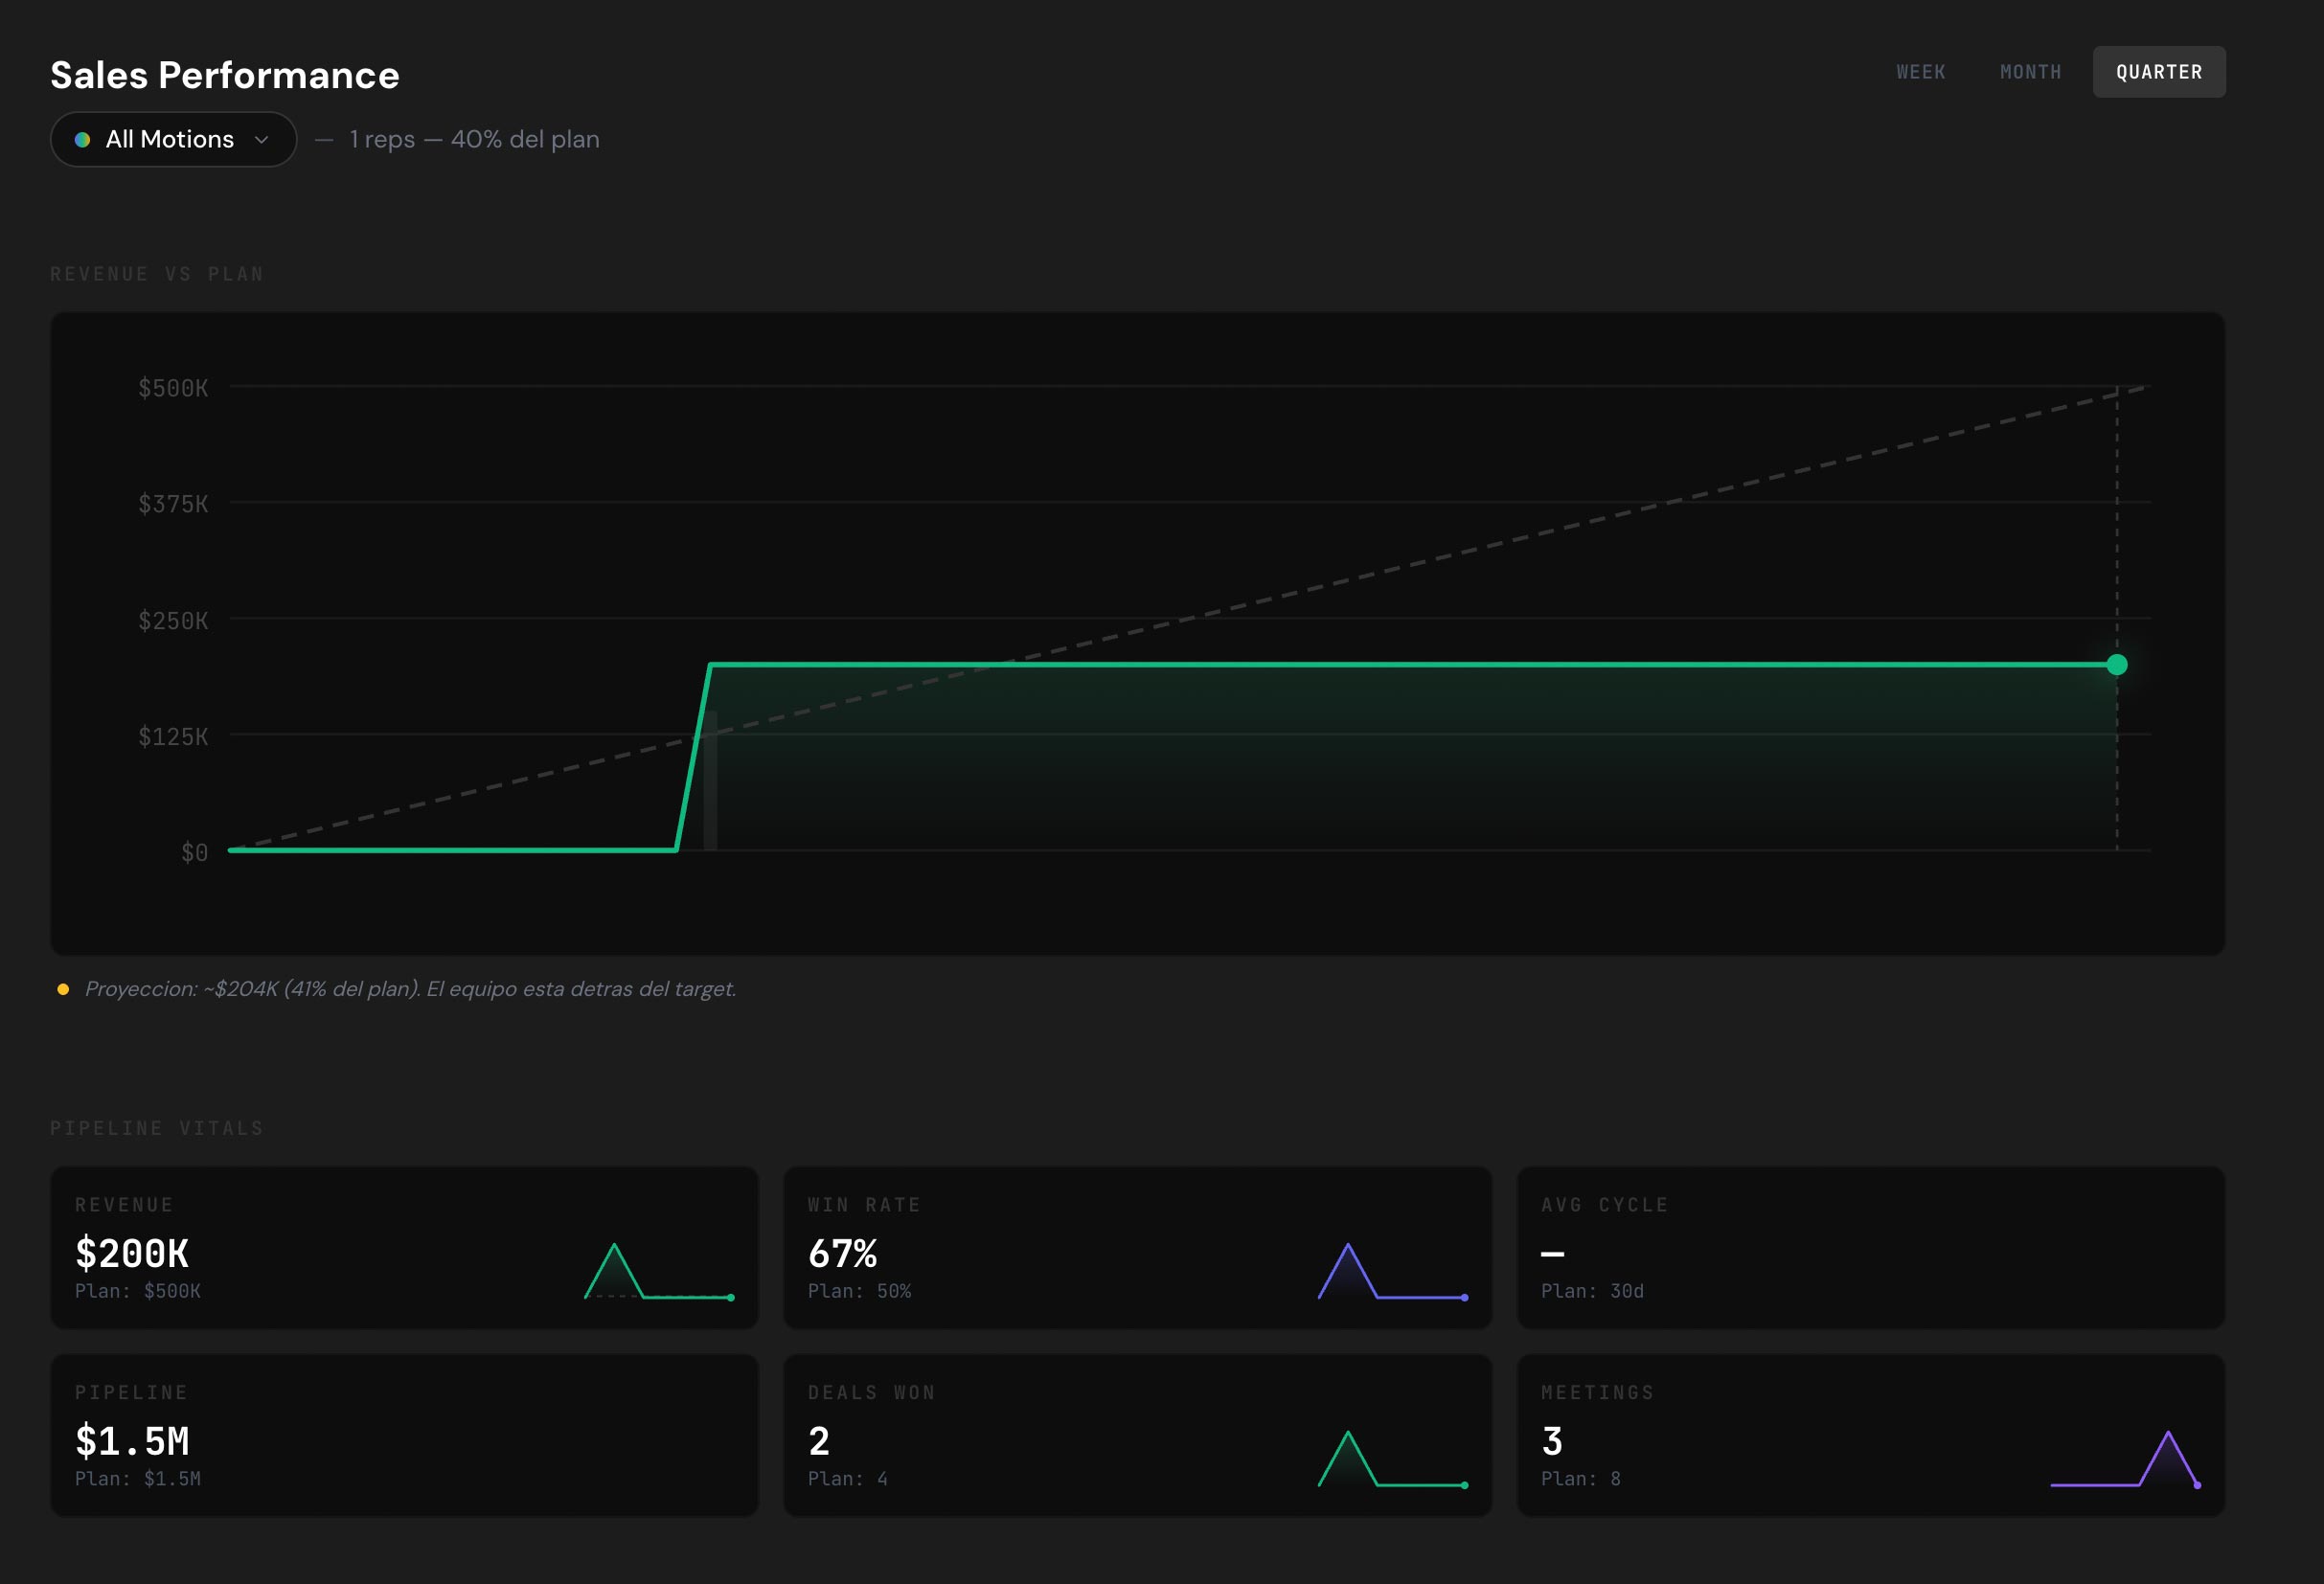Click the 'Plan: 8' meetings text
2324x1584 pixels.
[x=1581, y=1479]
